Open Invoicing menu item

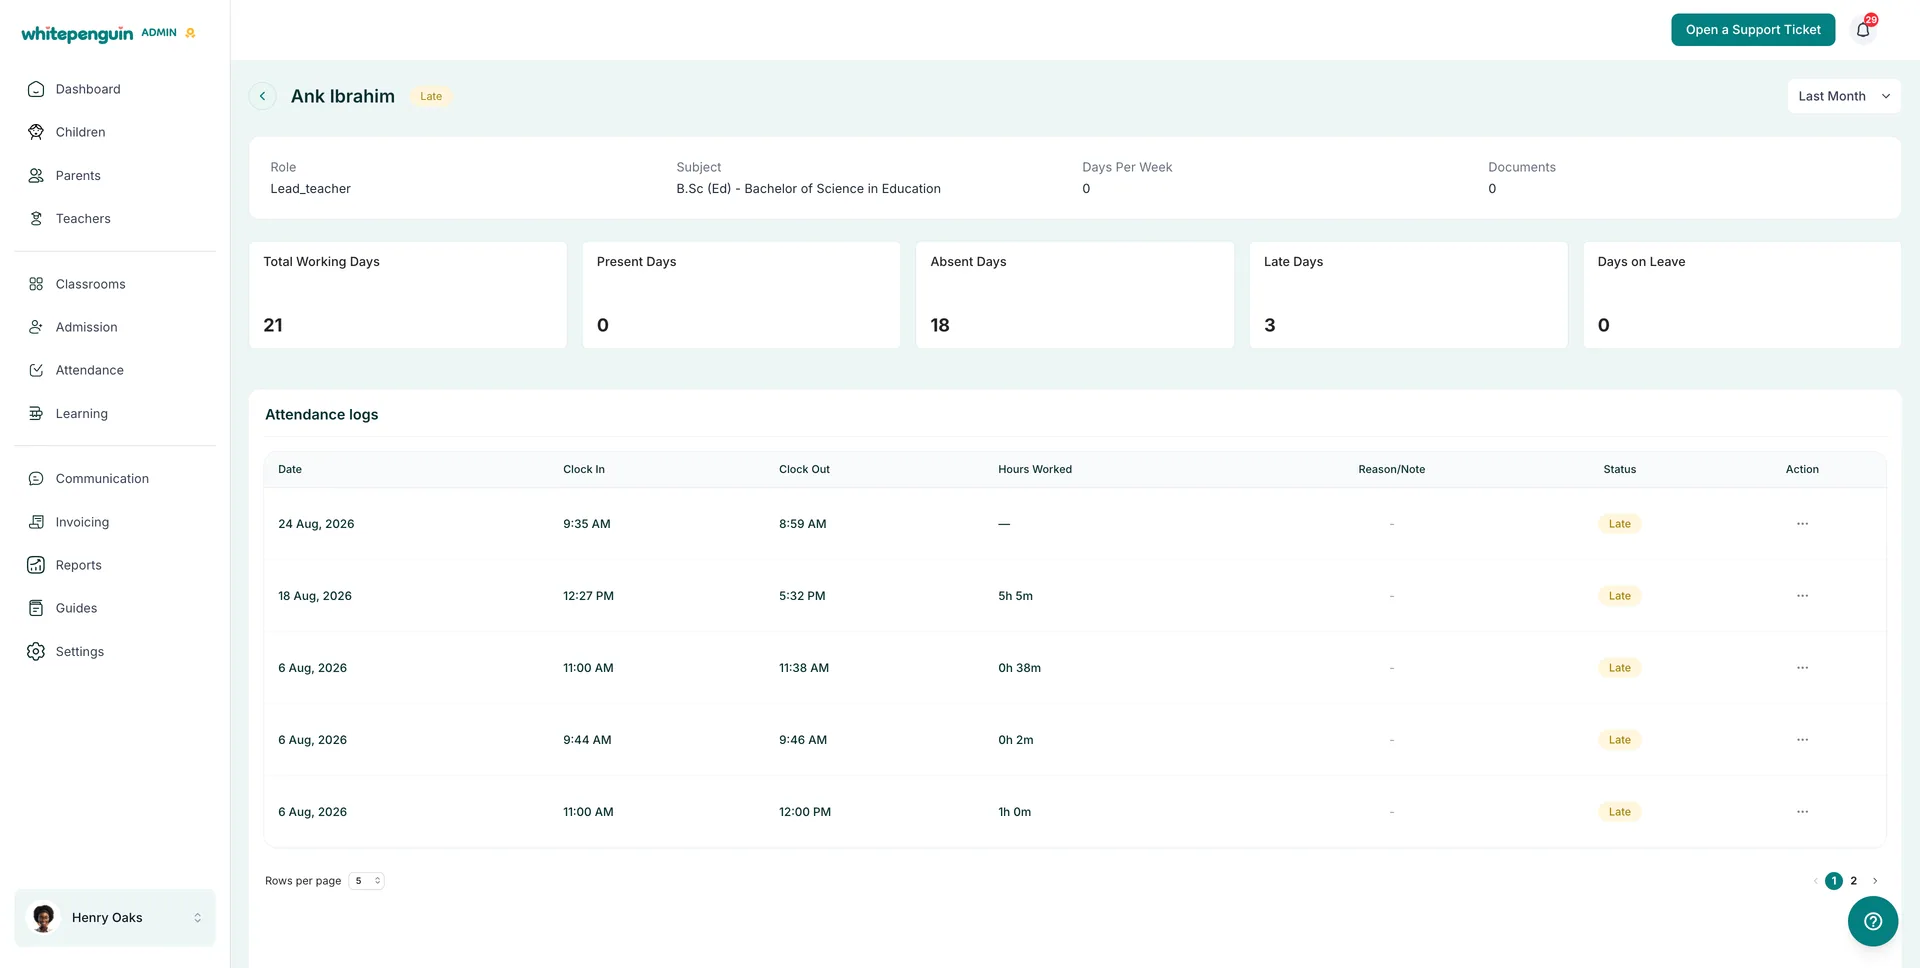115,522
